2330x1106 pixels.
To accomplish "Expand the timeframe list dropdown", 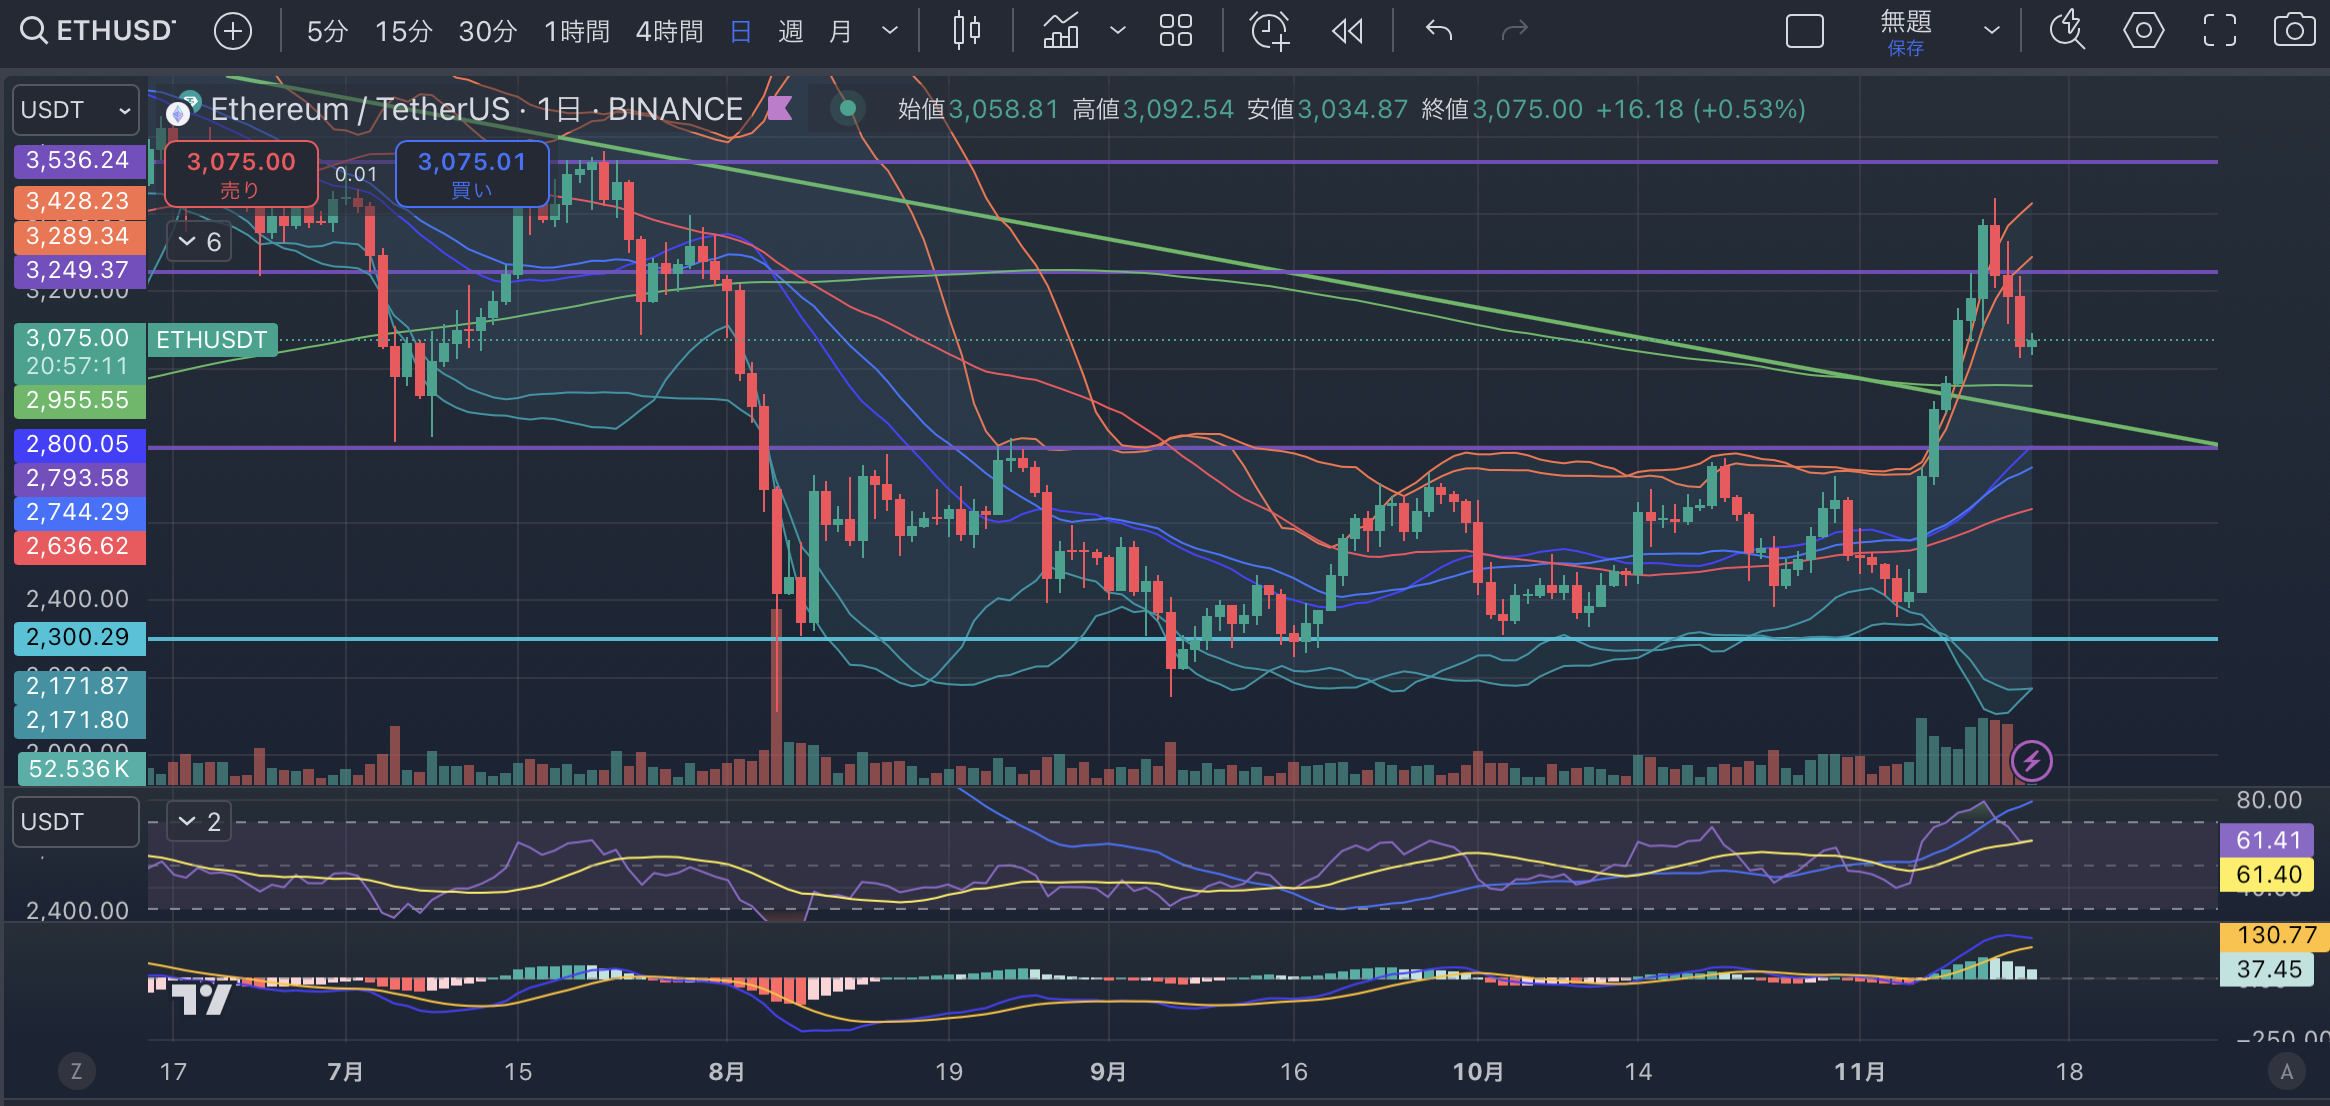I will [x=889, y=31].
